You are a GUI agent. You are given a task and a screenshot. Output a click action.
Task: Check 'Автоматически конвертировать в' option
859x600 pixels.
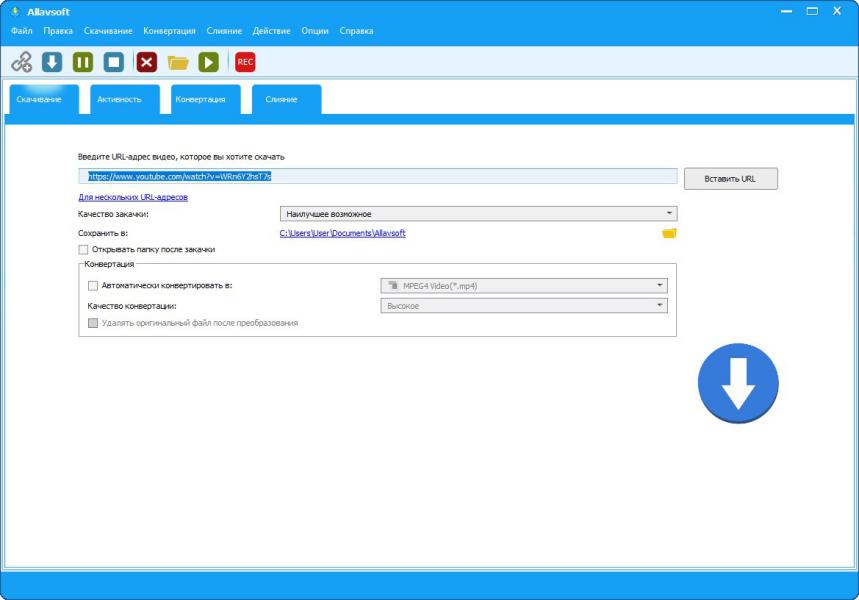click(x=93, y=286)
